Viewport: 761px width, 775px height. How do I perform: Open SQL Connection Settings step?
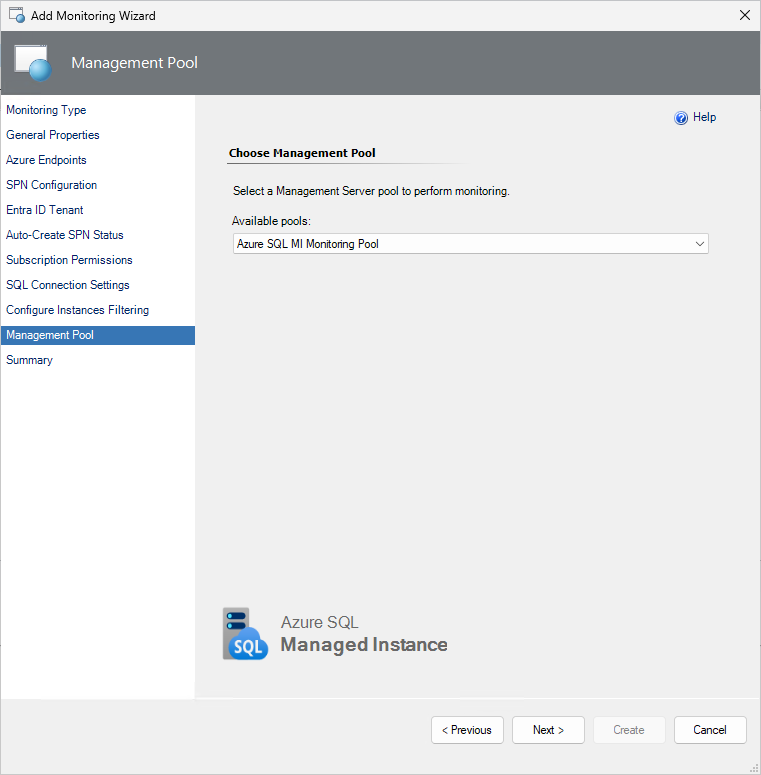click(x=68, y=285)
